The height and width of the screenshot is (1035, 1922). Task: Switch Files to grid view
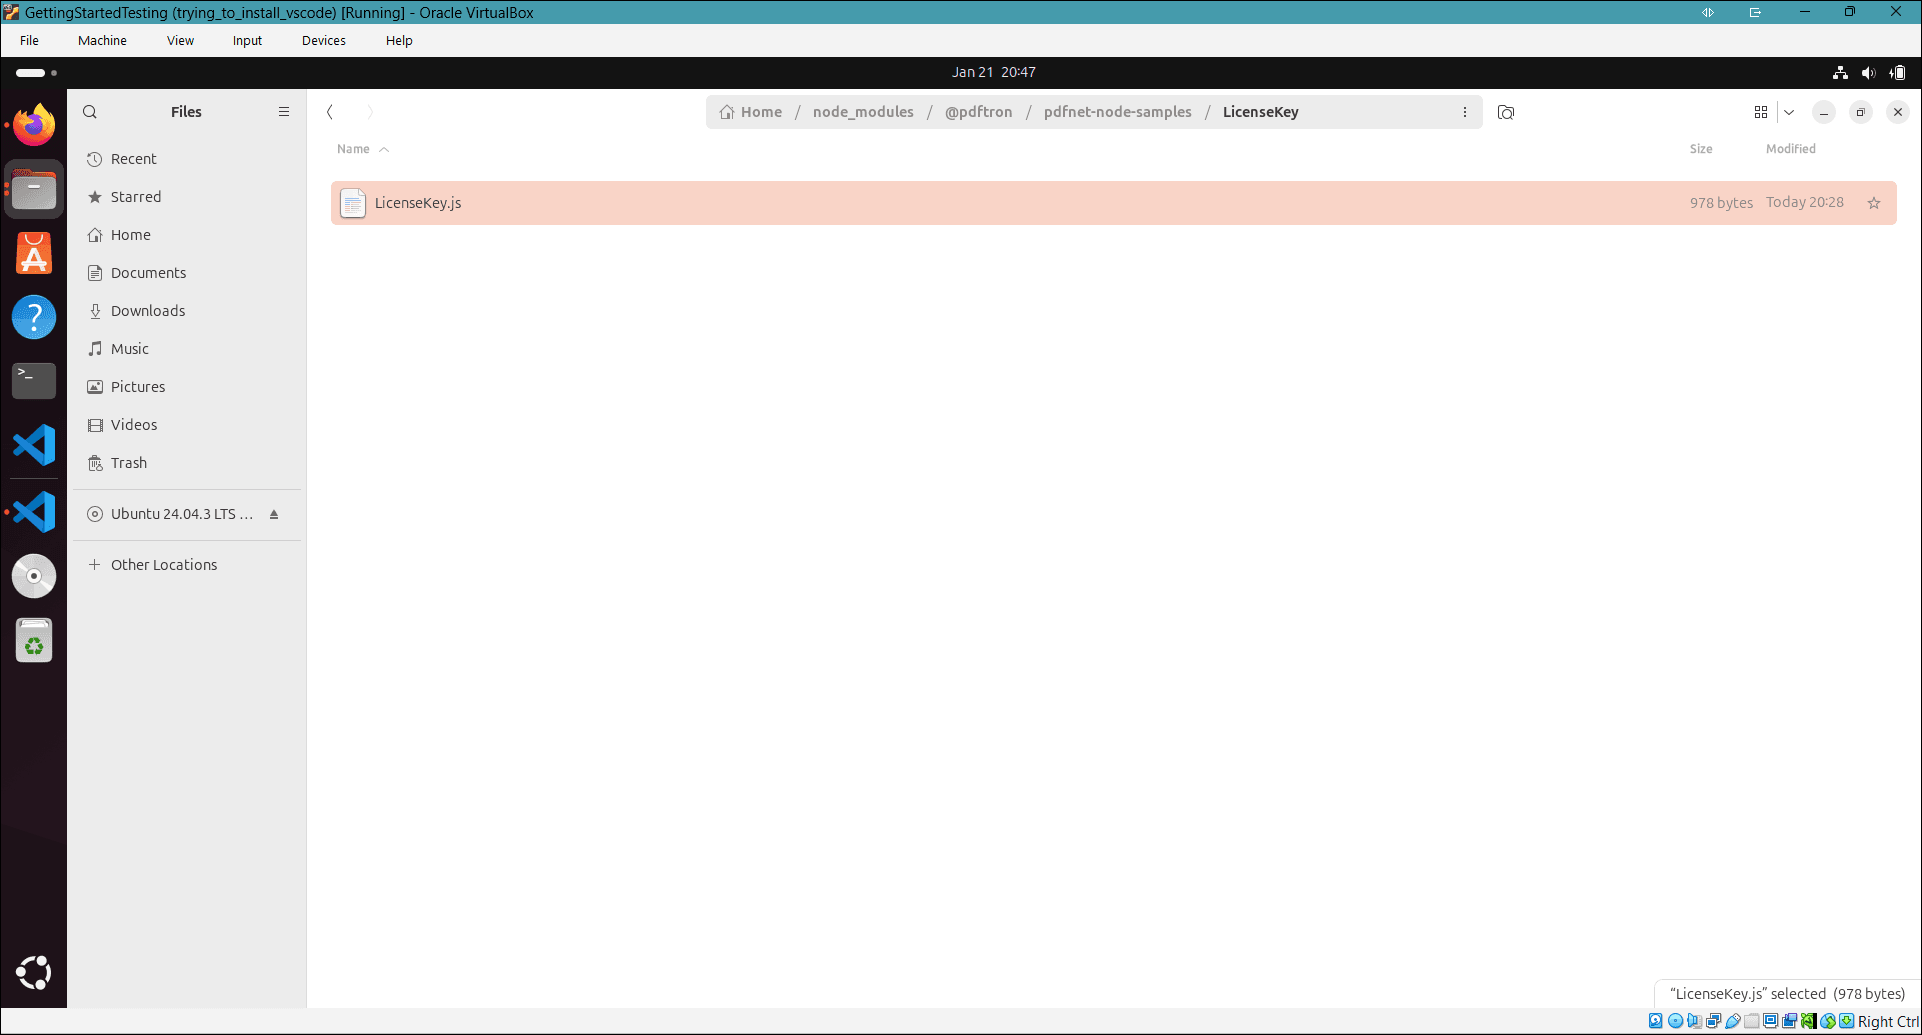point(1761,112)
